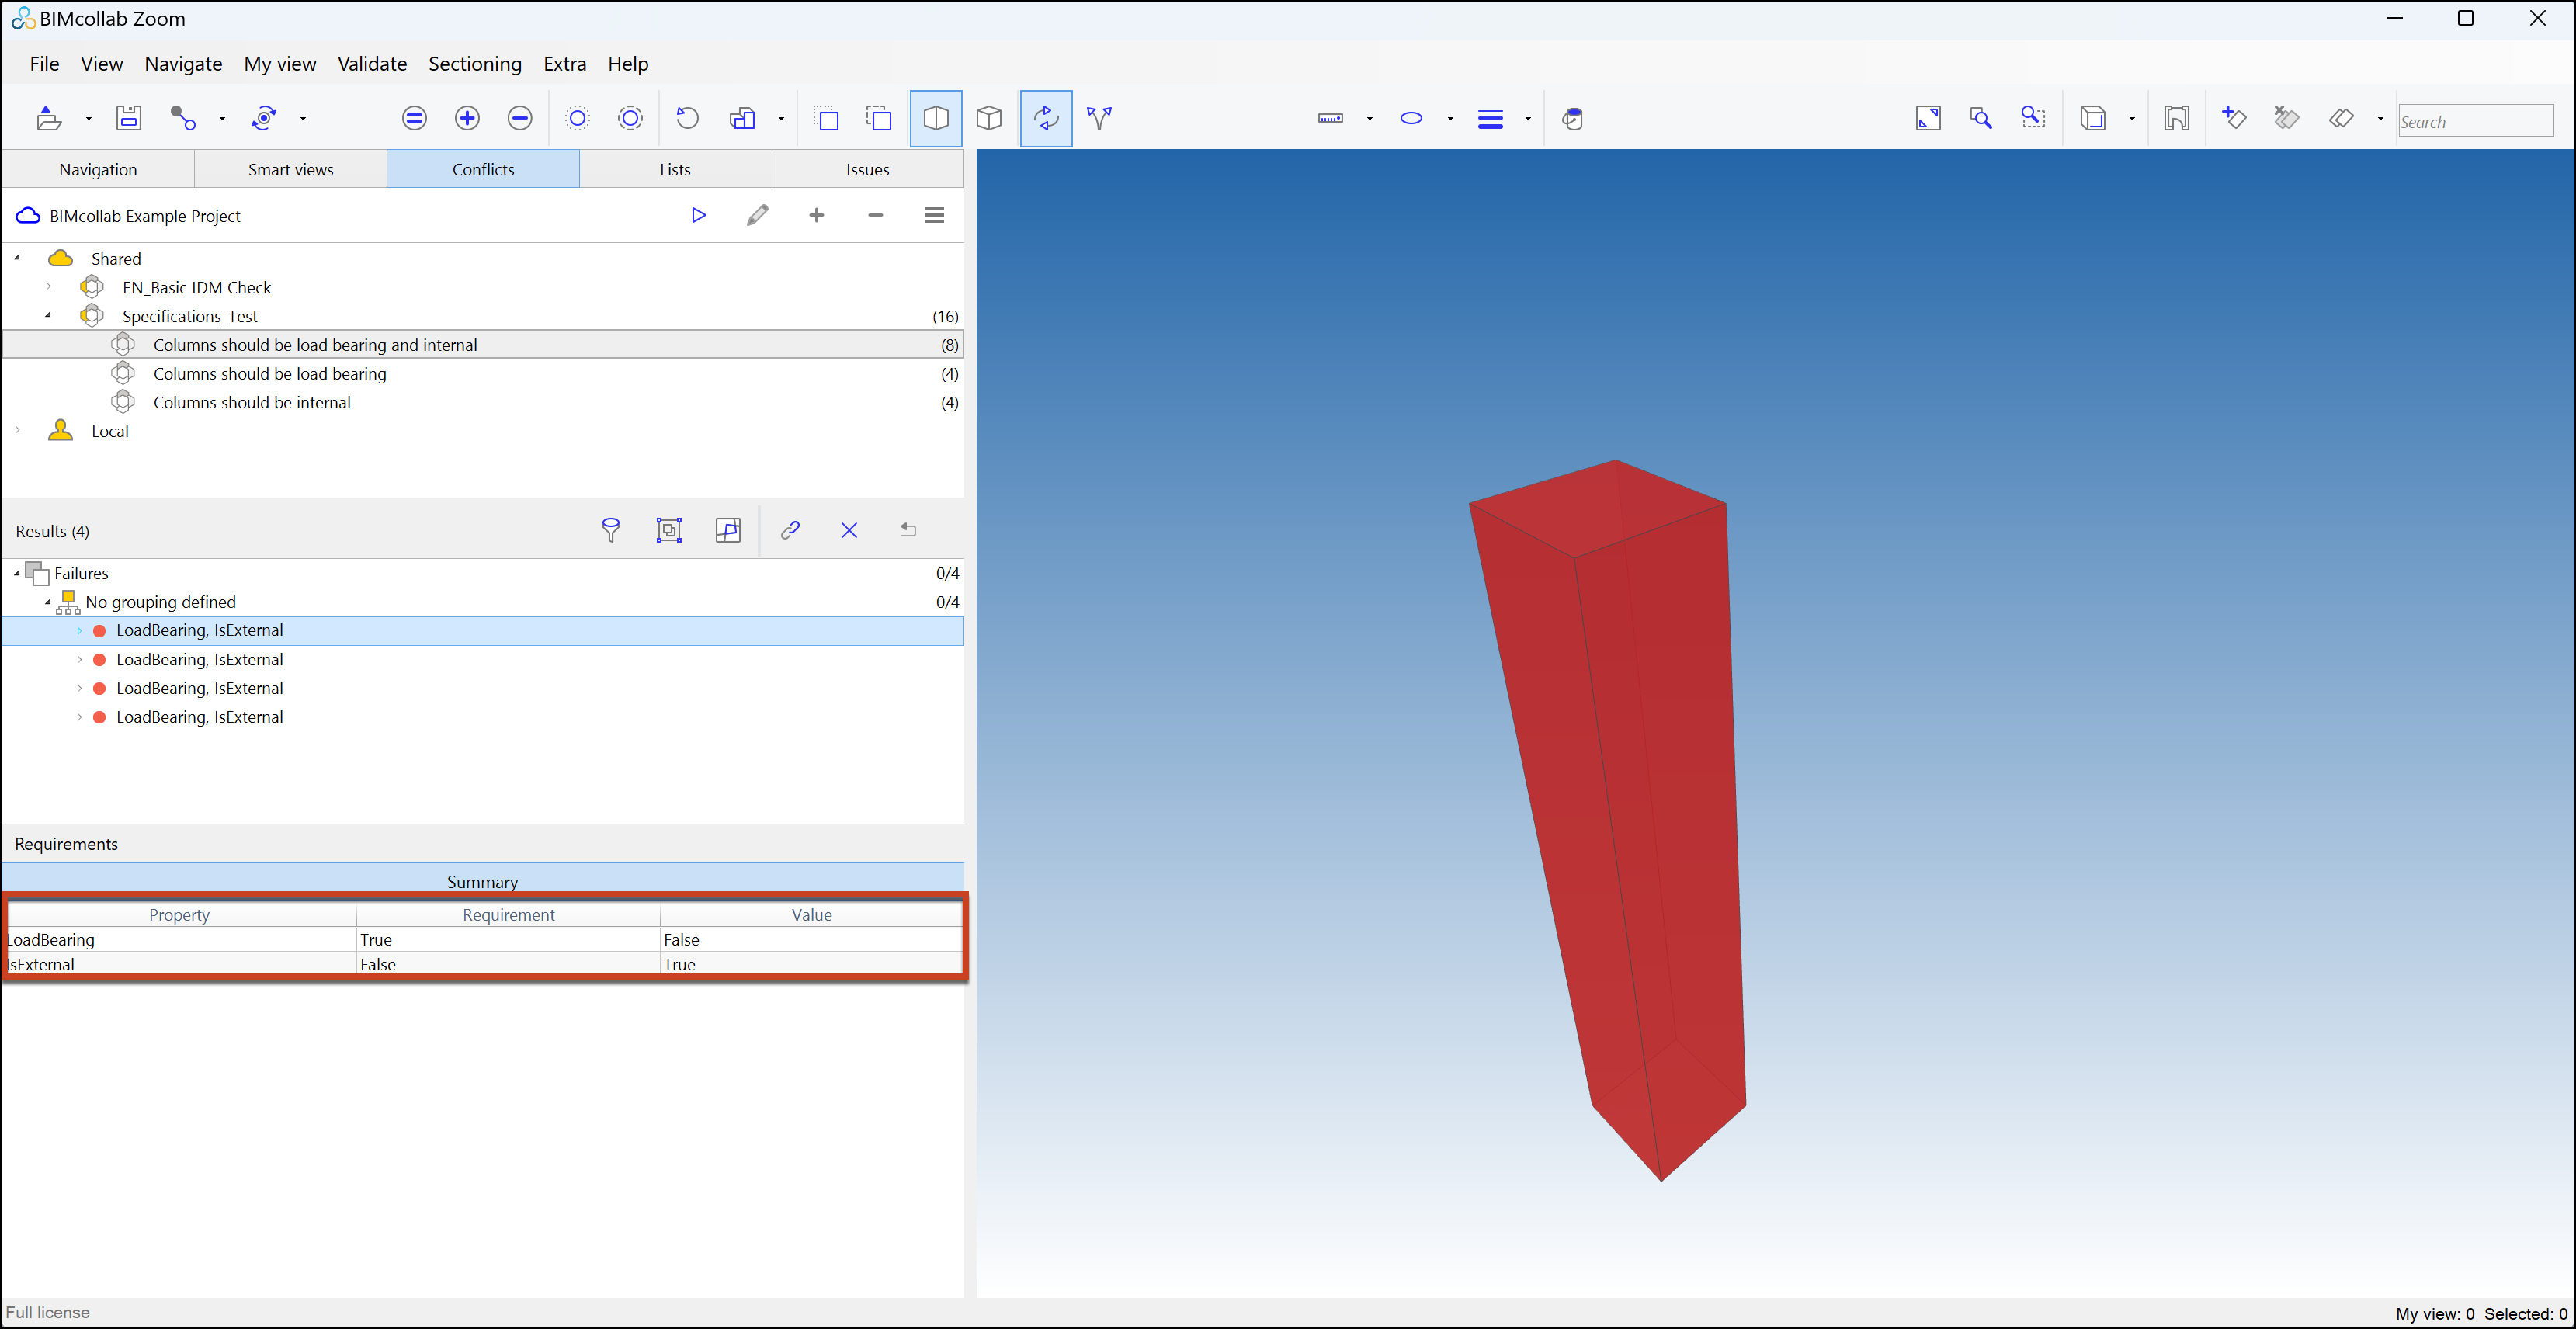This screenshot has width=2576, height=1329.
Task: Click the zoom extents expand arrows icon
Action: click(1928, 118)
